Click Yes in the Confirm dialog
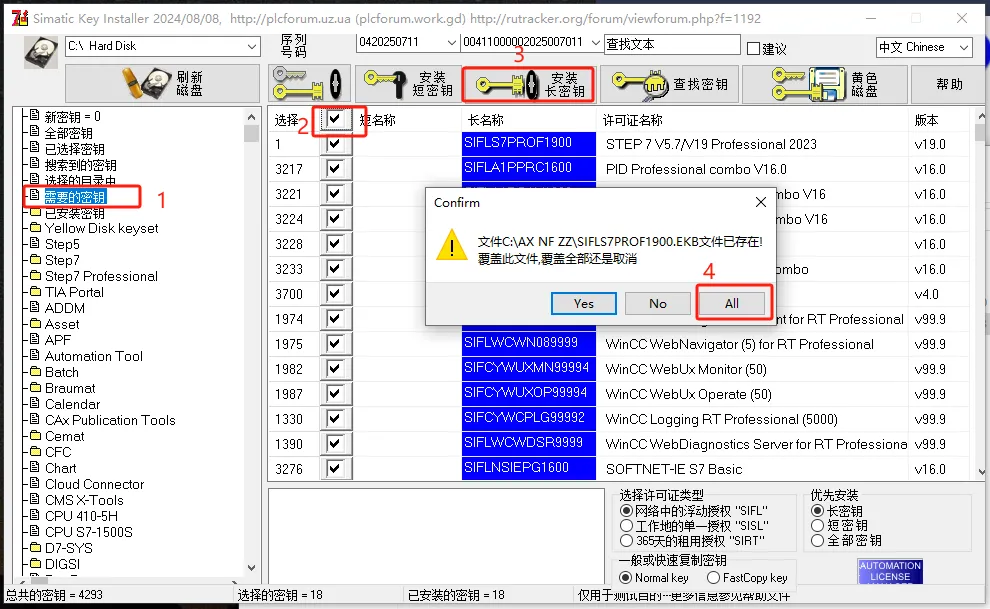The width and height of the screenshot is (990, 609). coord(583,304)
